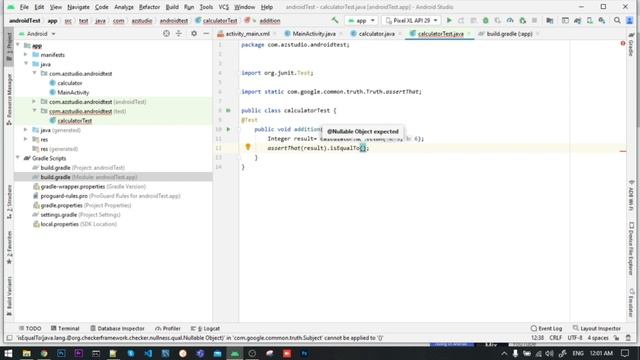The width and height of the screenshot is (640, 360).
Task: Expand the manifests folder
Action: point(26,54)
